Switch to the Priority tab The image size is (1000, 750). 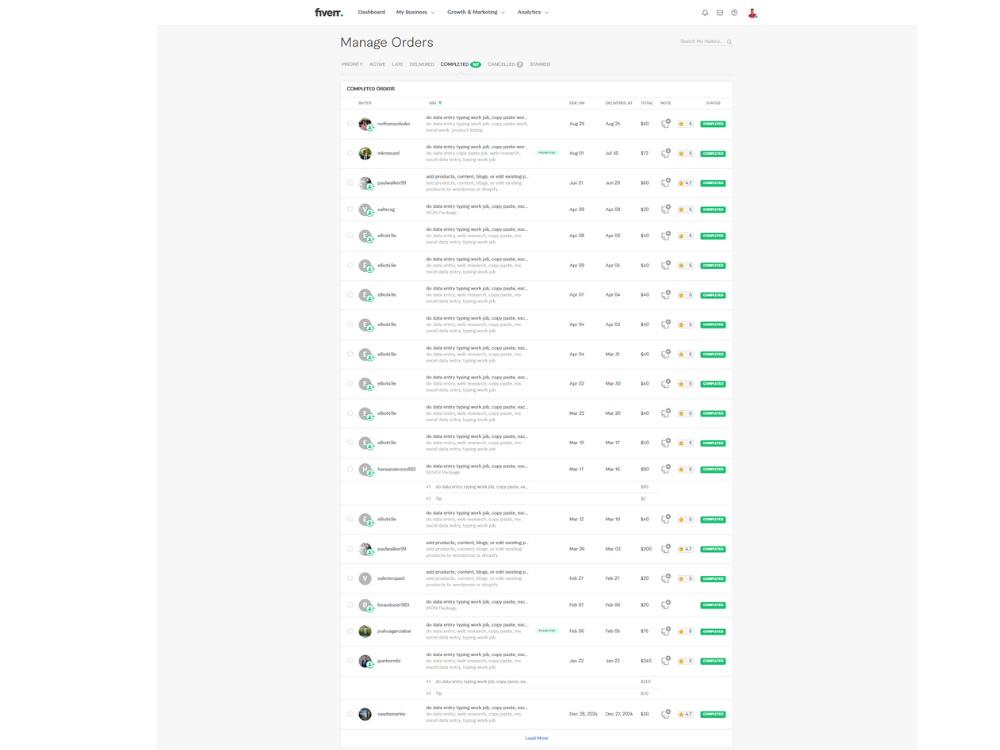[x=352, y=64]
